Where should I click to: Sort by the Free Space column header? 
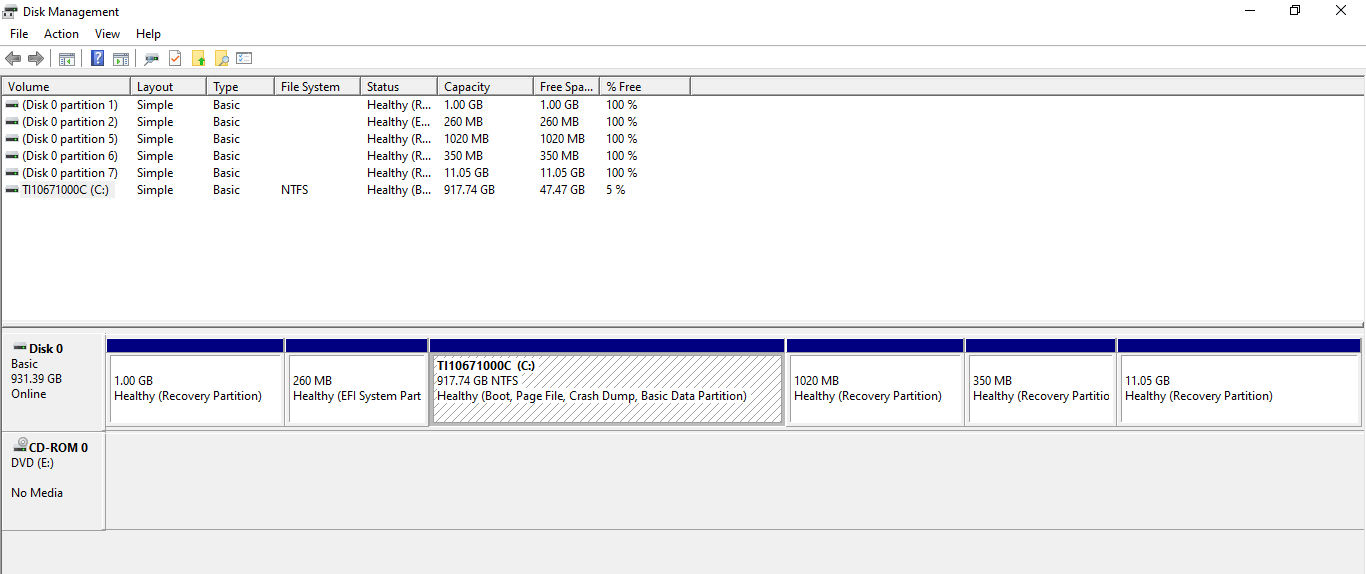566,87
